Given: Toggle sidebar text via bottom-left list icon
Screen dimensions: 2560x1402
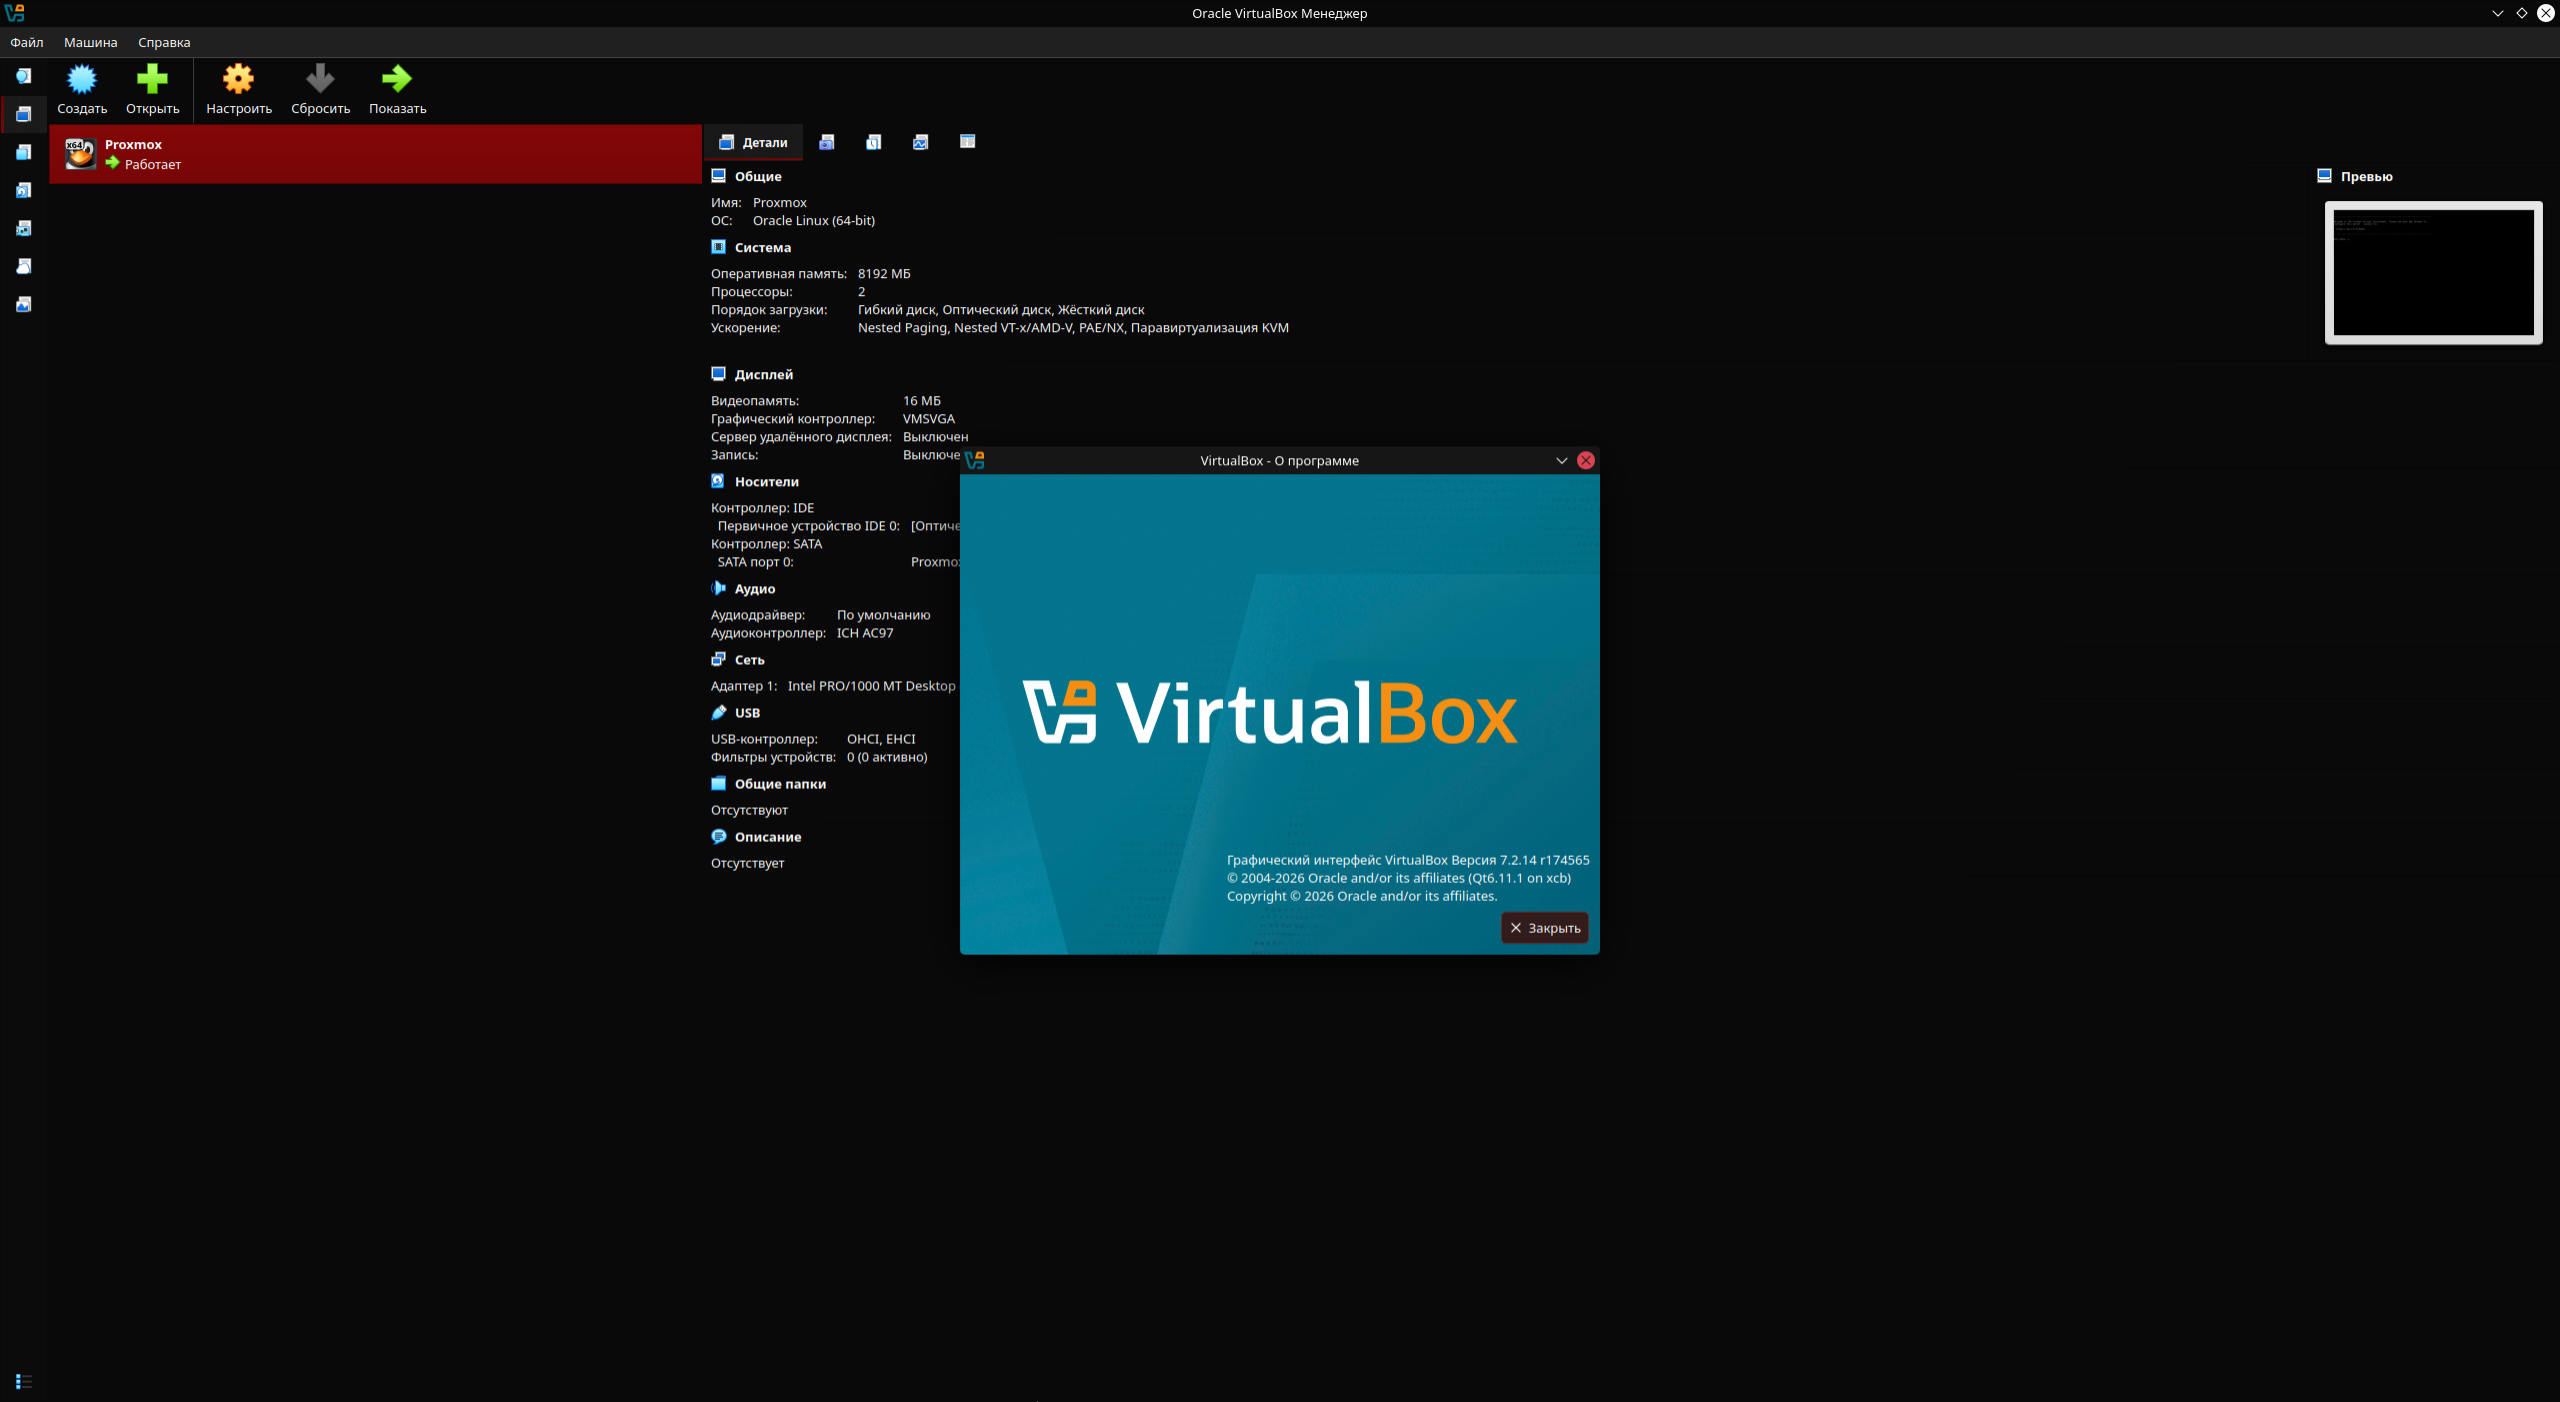Looking at the screenshot, I should (x=24, y=1381).
